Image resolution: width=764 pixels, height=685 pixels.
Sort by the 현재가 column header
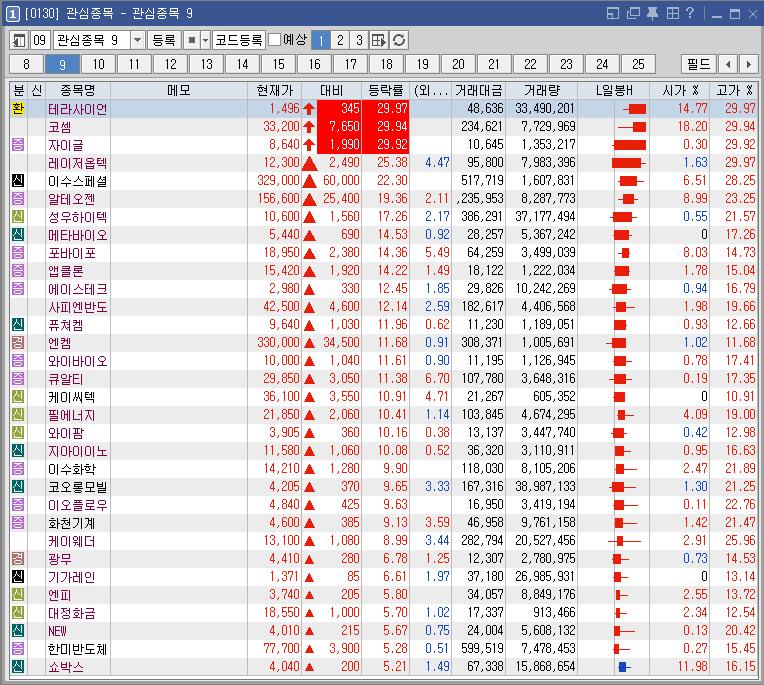[275, 91]
